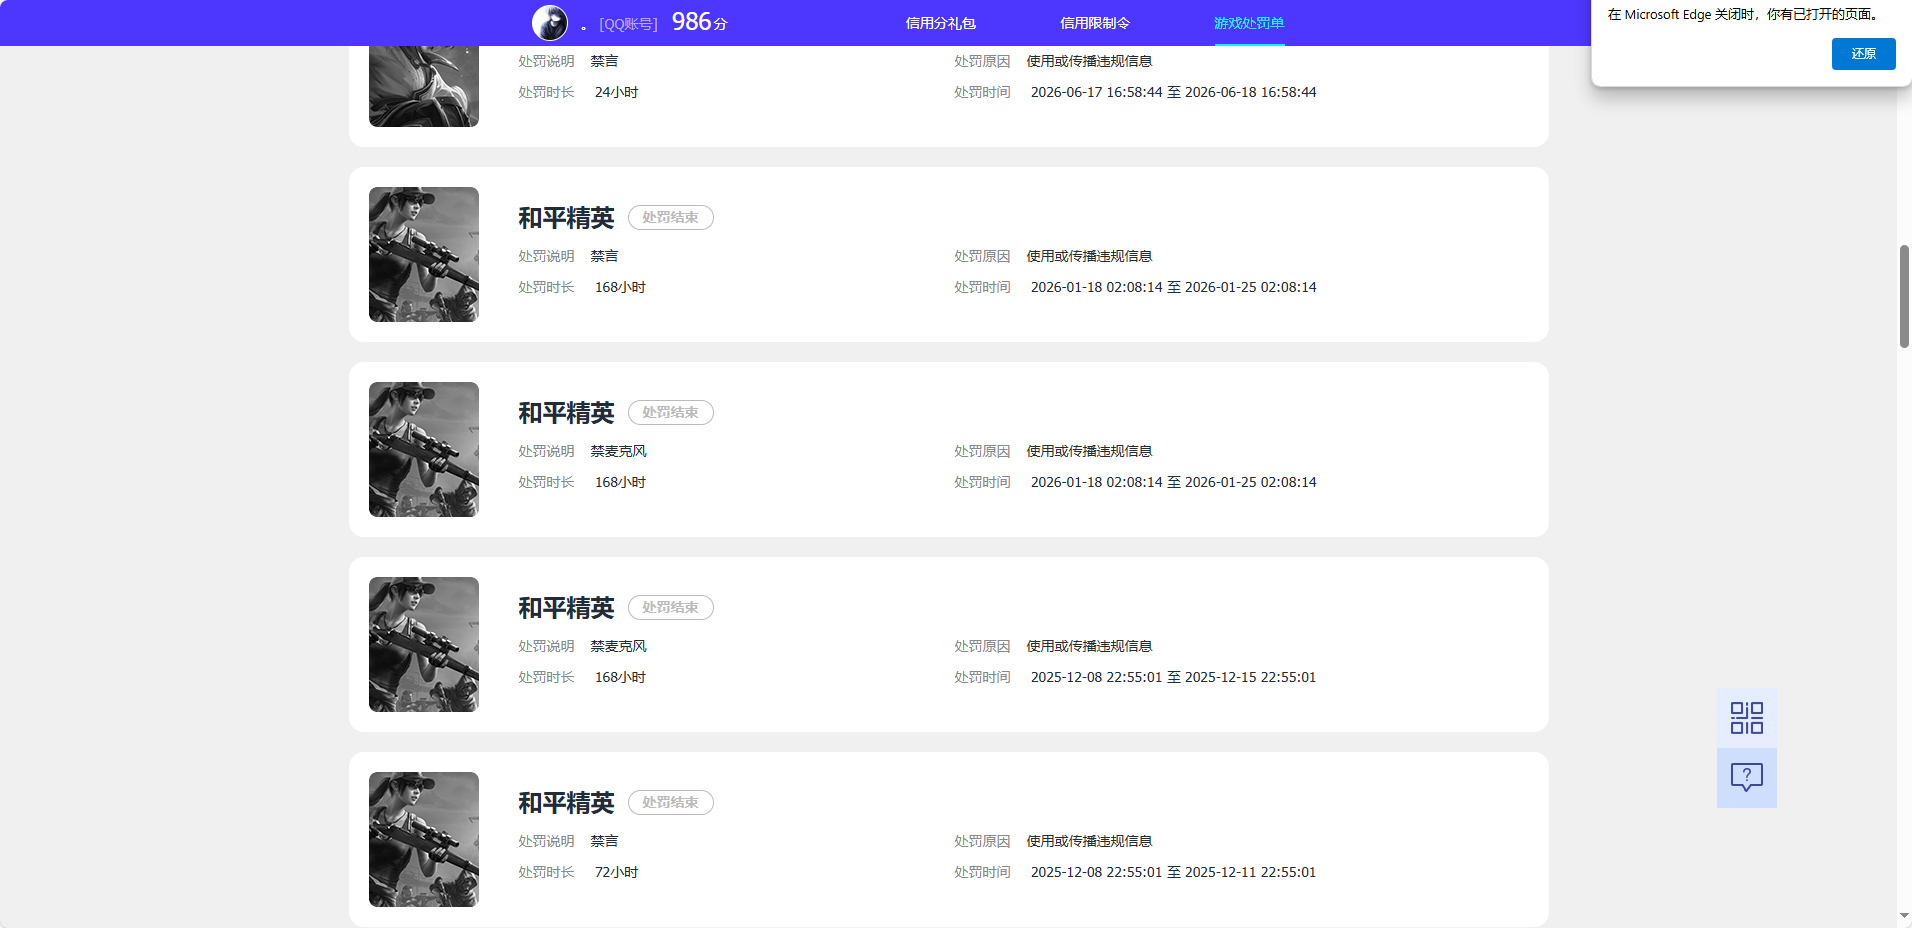Click the [QQ账号] label
Viewport: 1912px width, 928px height.
628,24
